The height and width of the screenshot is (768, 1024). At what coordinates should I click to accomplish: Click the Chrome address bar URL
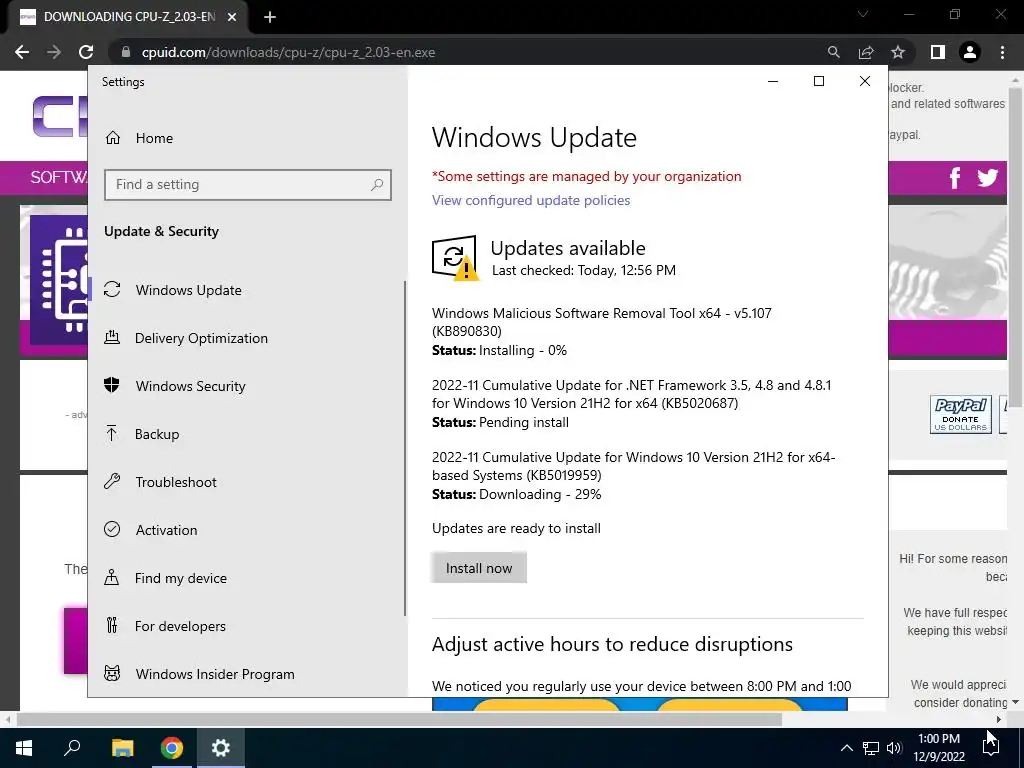288,52
